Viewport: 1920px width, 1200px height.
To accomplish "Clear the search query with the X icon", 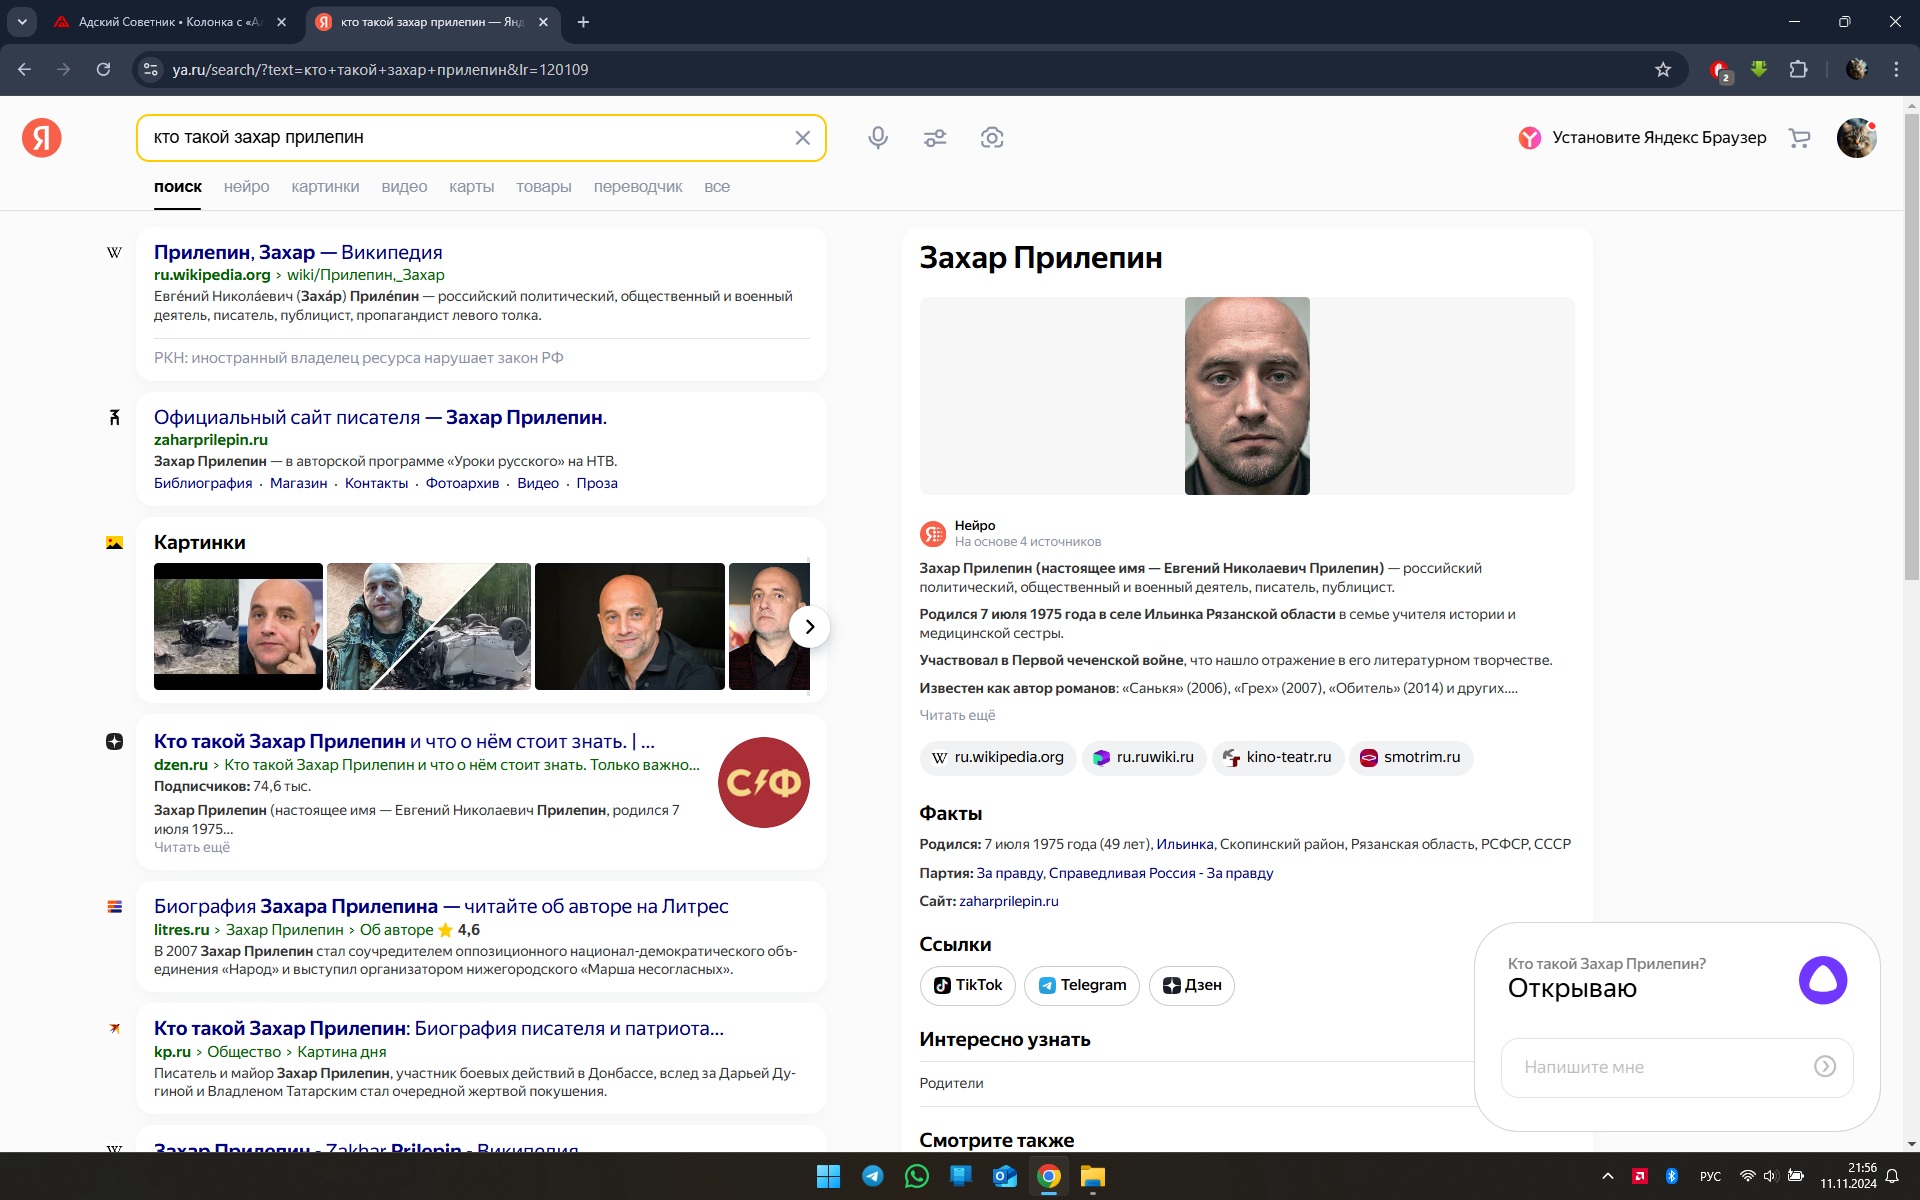I will click(x=802, y=138).
